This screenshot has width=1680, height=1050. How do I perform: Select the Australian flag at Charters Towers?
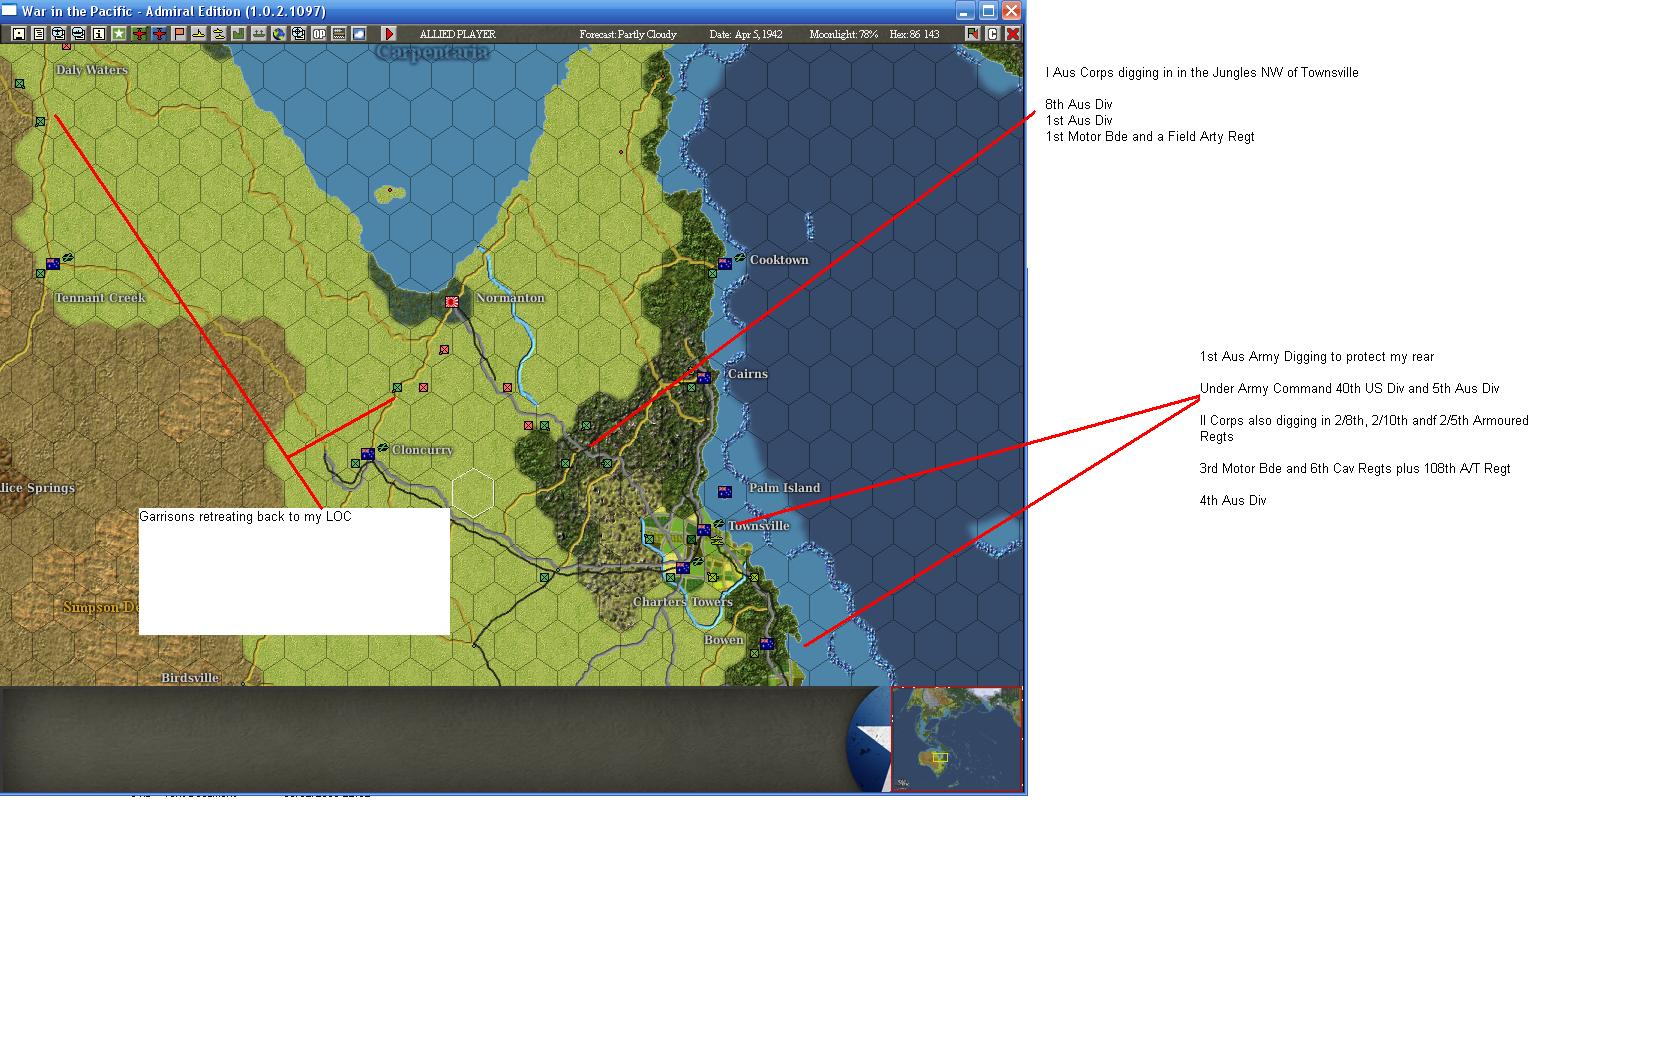[683, 568]
